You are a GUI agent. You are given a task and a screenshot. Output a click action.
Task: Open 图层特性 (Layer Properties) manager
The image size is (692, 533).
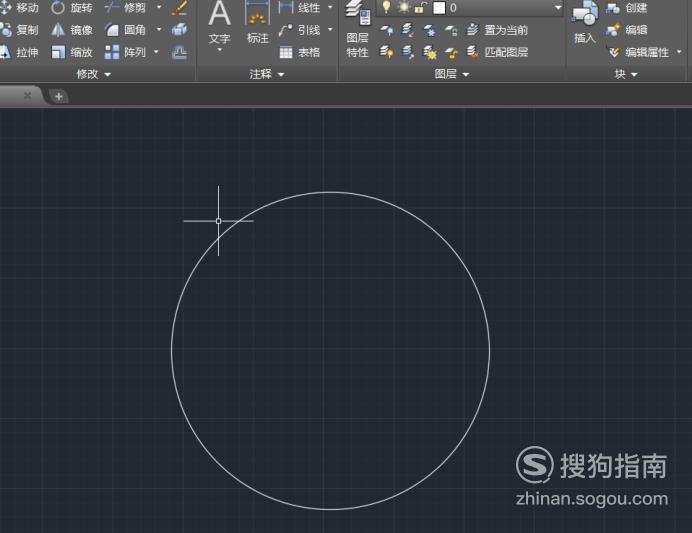point(357,30)
